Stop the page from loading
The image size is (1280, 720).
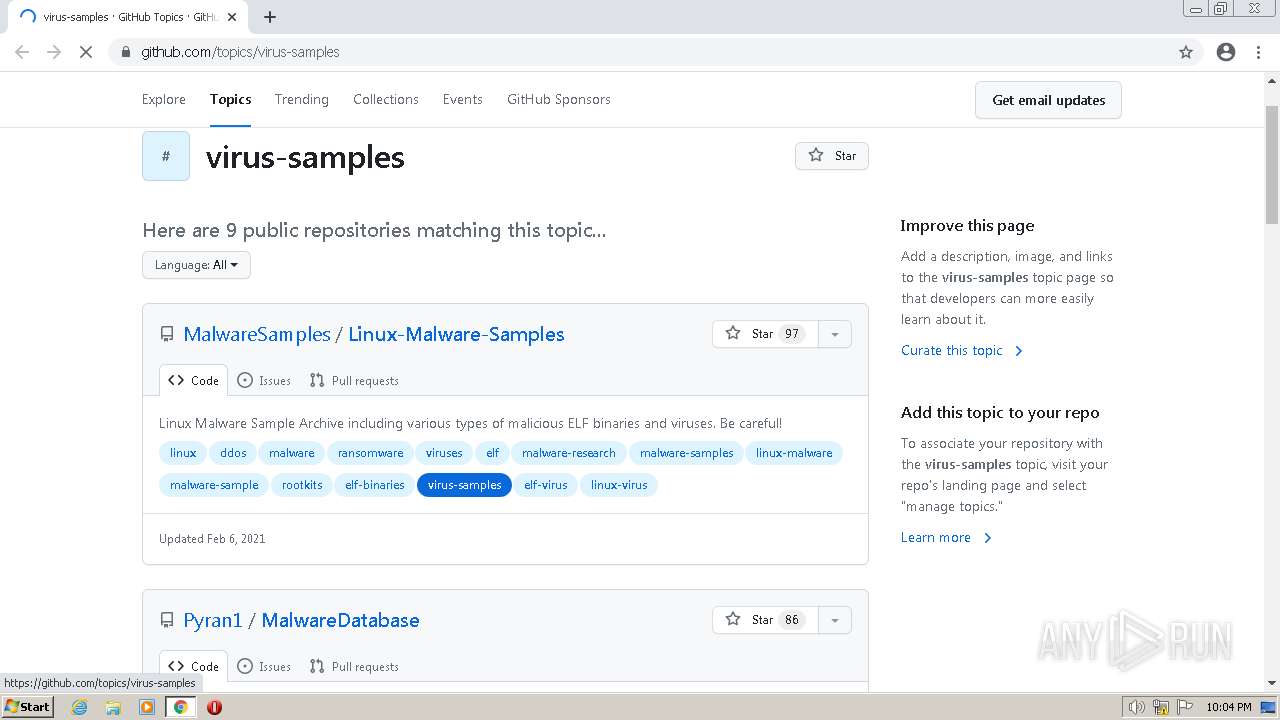click(x=86, y=52)
